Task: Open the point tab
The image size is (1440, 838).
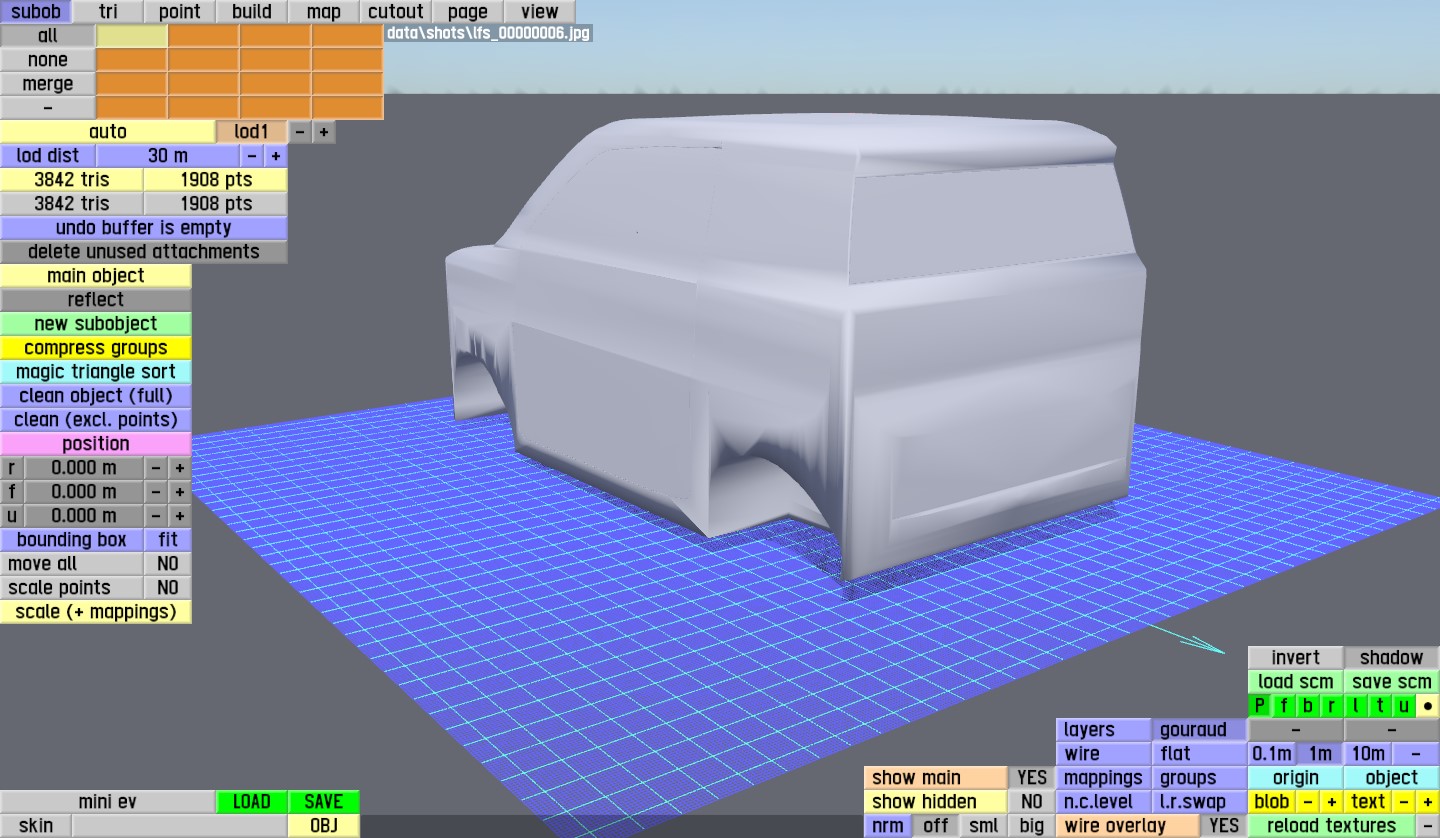Action: click(180, 12)
